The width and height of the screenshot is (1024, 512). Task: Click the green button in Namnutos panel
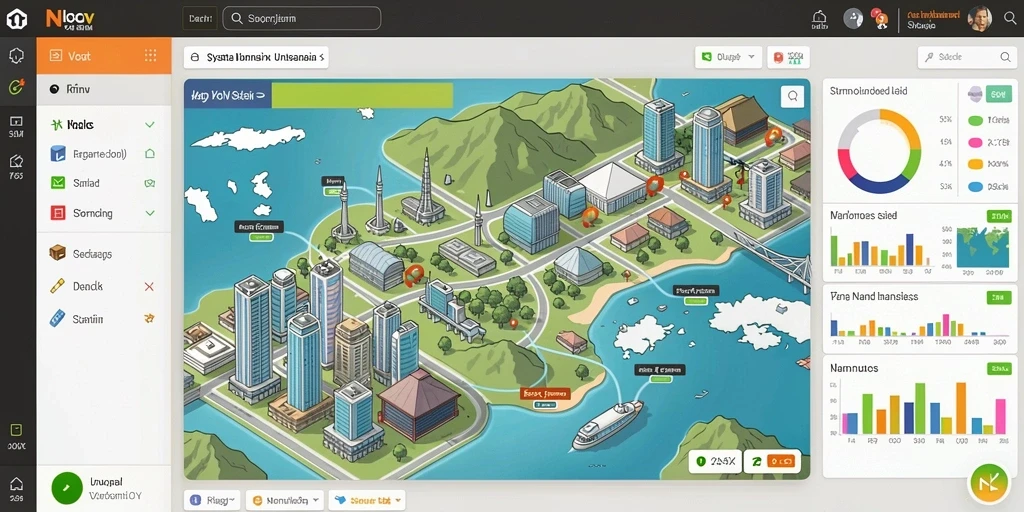click(999, 368)
